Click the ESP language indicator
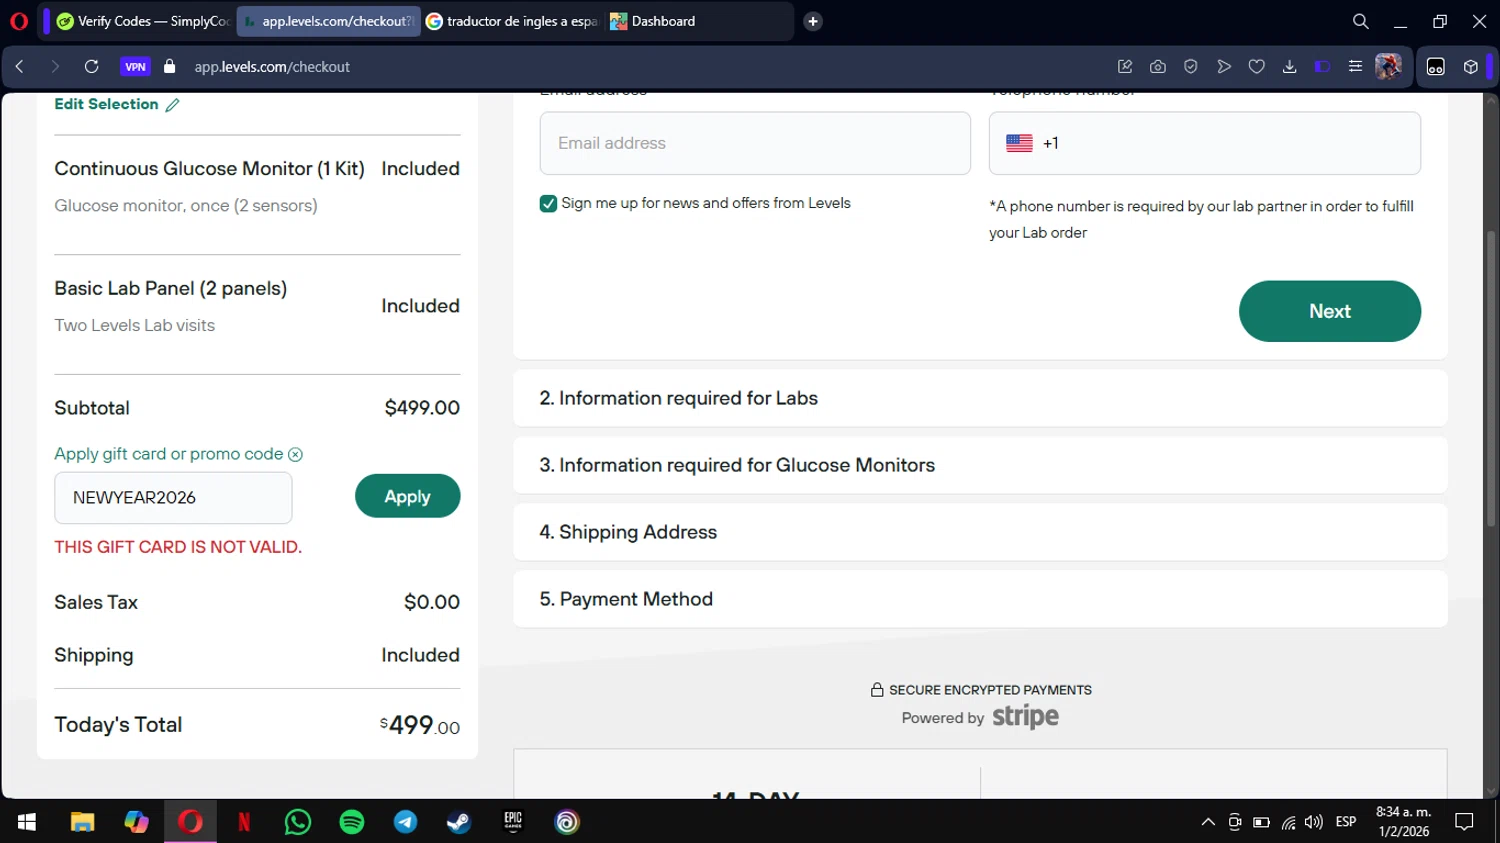 pyautogui.click(x=1346, y=822)
